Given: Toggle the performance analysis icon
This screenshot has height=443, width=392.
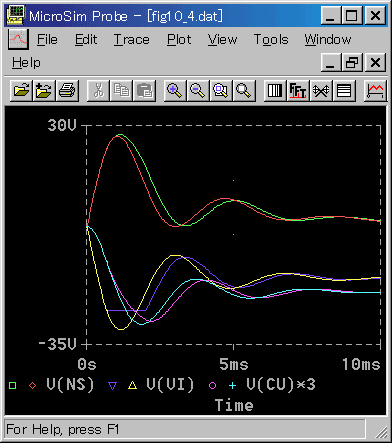Looking at the screenshot, I should pos(321,90).
